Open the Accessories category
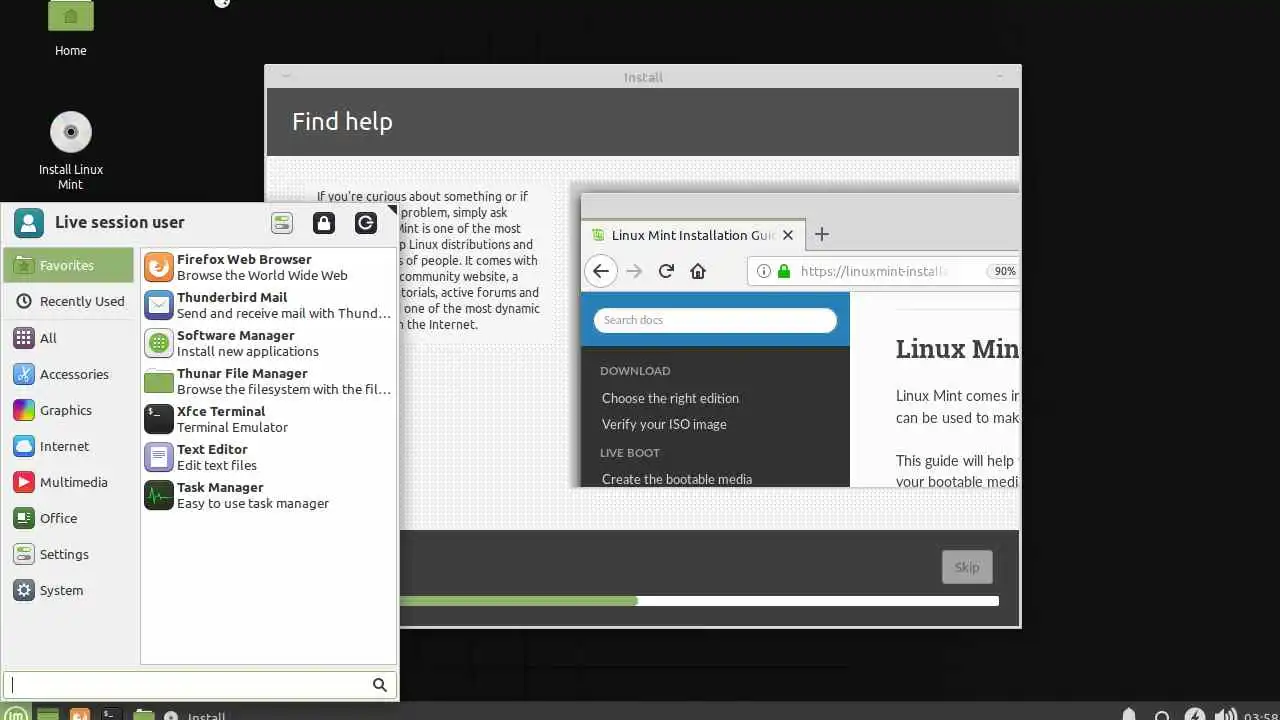Viewport: 1280px width, 720px height. pyautogui.click(x=68, y=374)
